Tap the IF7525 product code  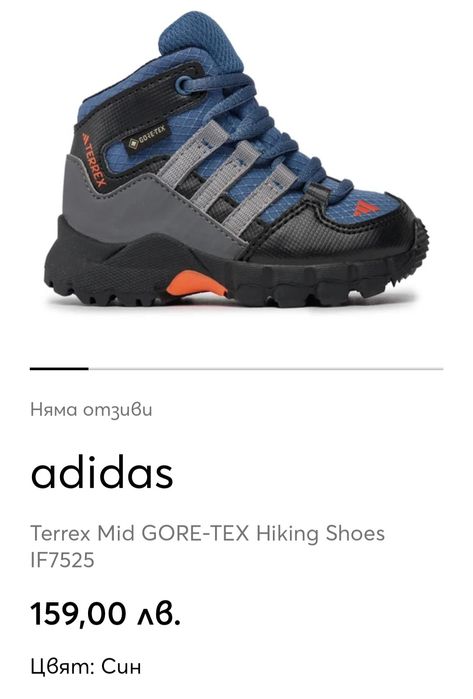pos(62,560)
